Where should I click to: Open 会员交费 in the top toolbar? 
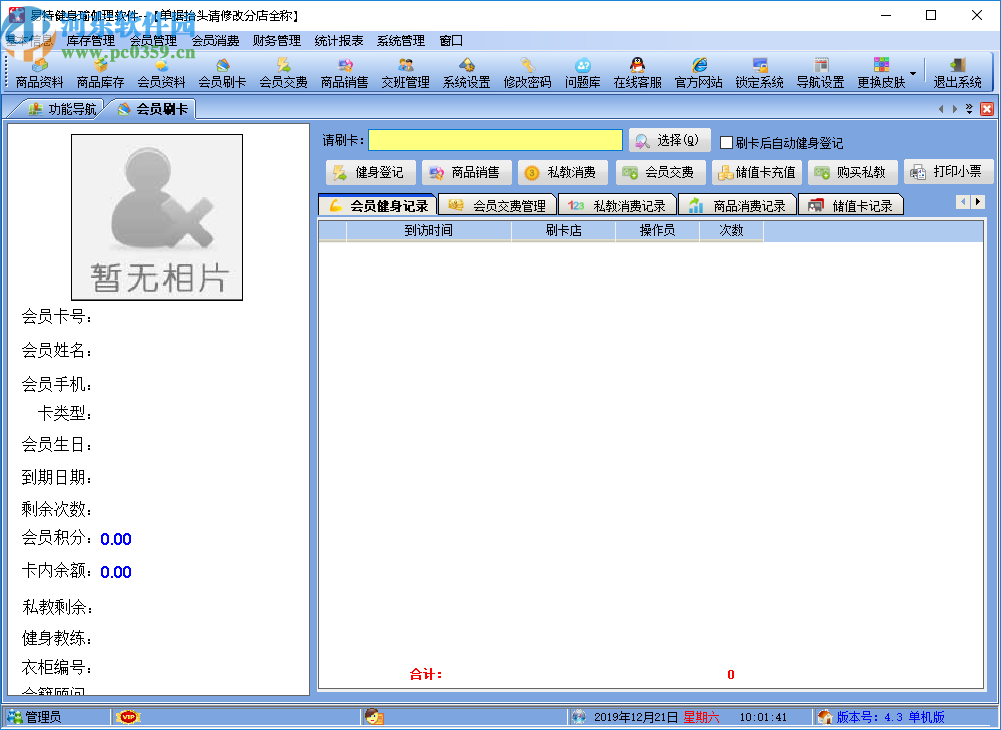(x=283, y=73)
